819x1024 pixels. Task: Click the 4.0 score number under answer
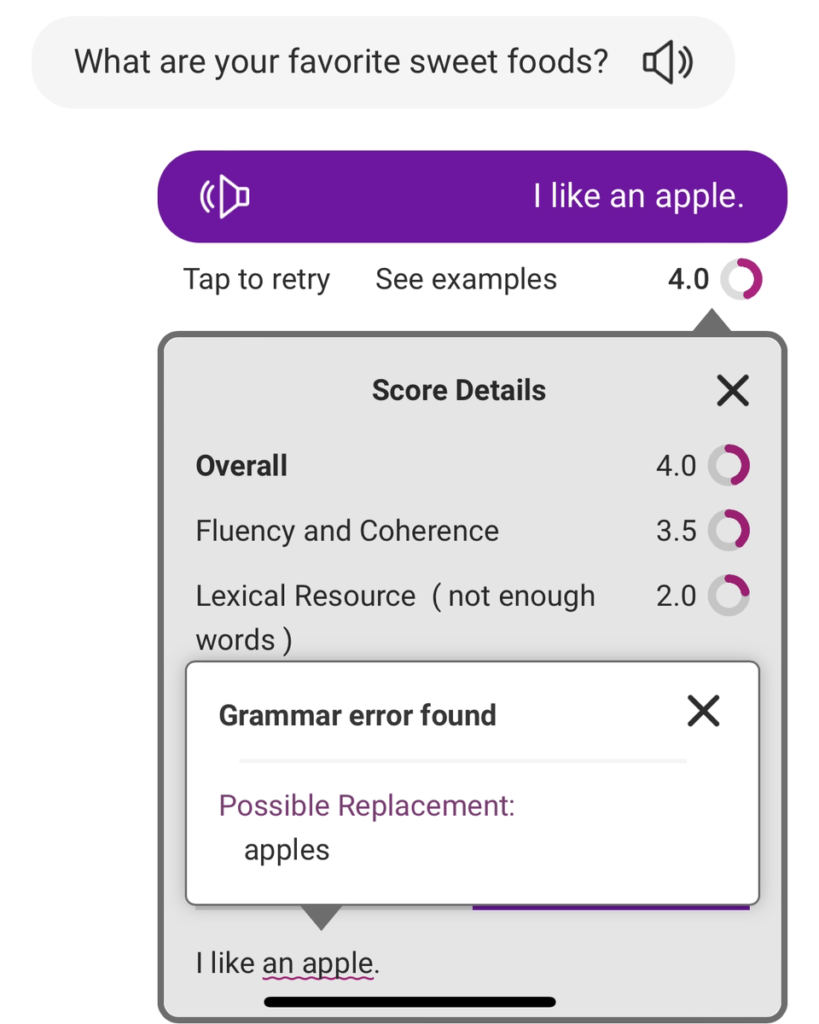pos(688,280)
